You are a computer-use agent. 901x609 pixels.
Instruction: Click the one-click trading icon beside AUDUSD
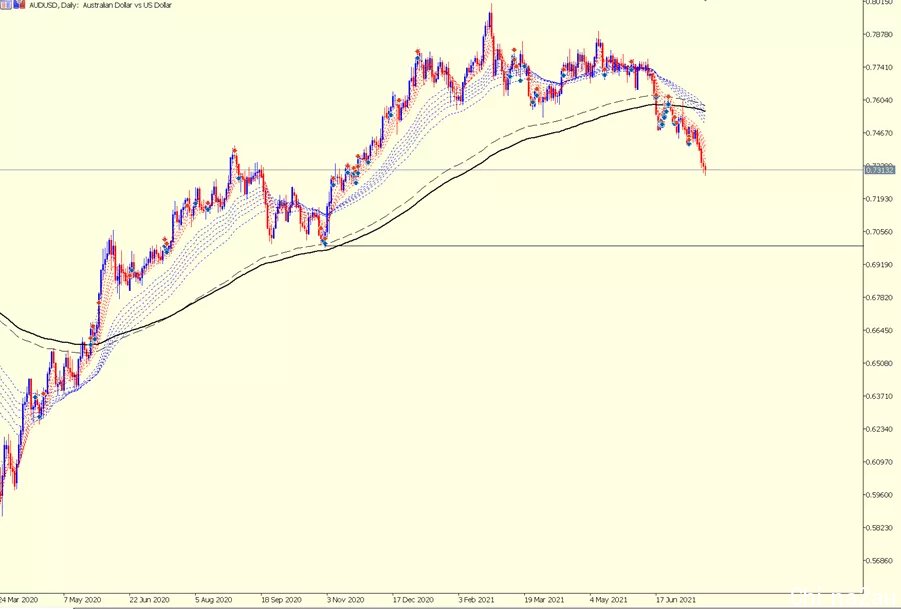[x=5, y=5]
